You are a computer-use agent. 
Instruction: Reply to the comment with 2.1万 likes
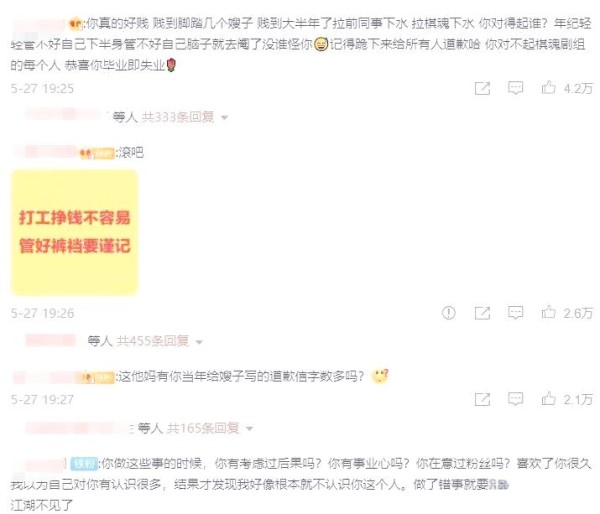(x=515, y=400)
